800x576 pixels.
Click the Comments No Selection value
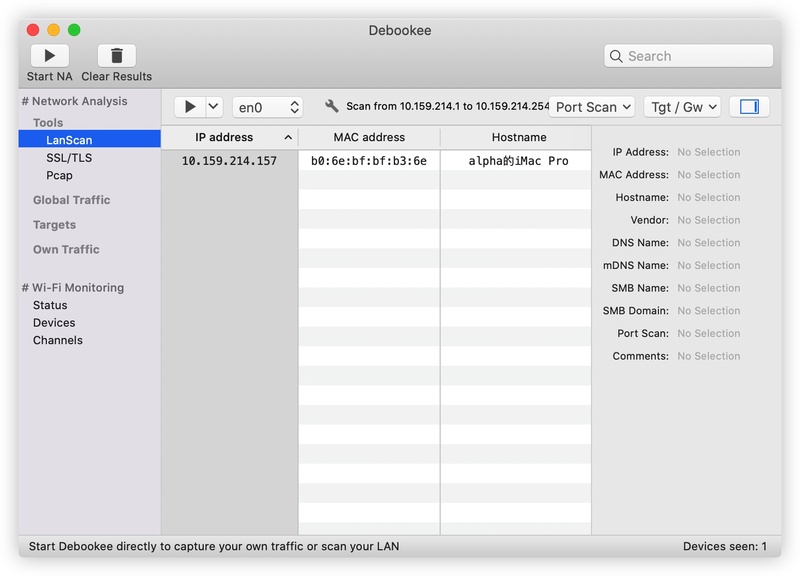click(709, 356)
